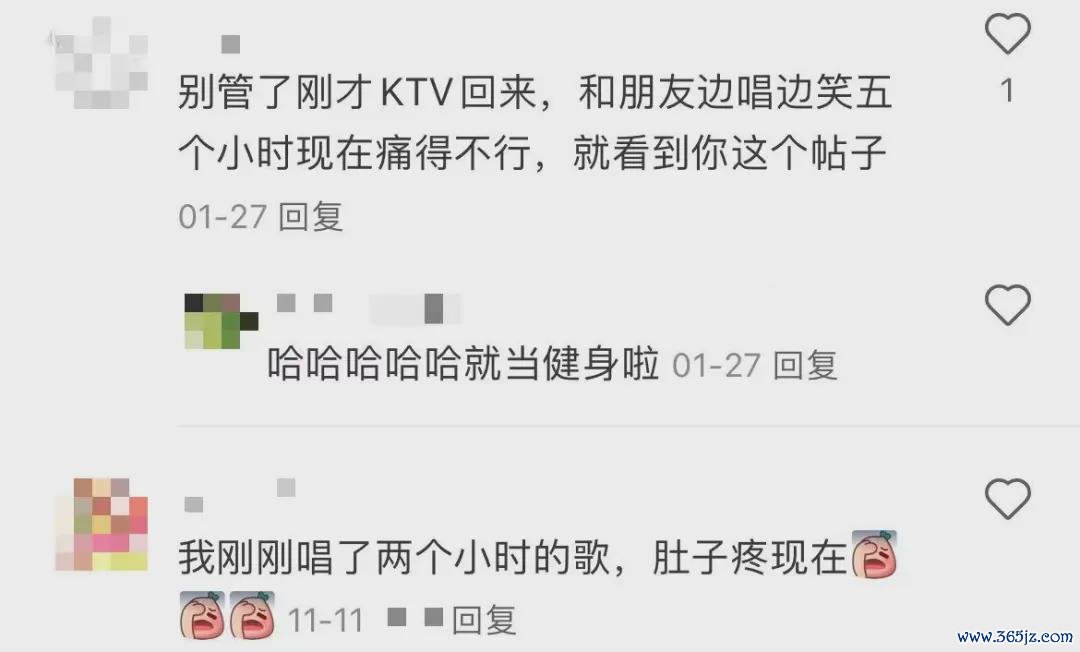
Task: Like the KTV comment with its heart
Action: (x=1008, y=34)
